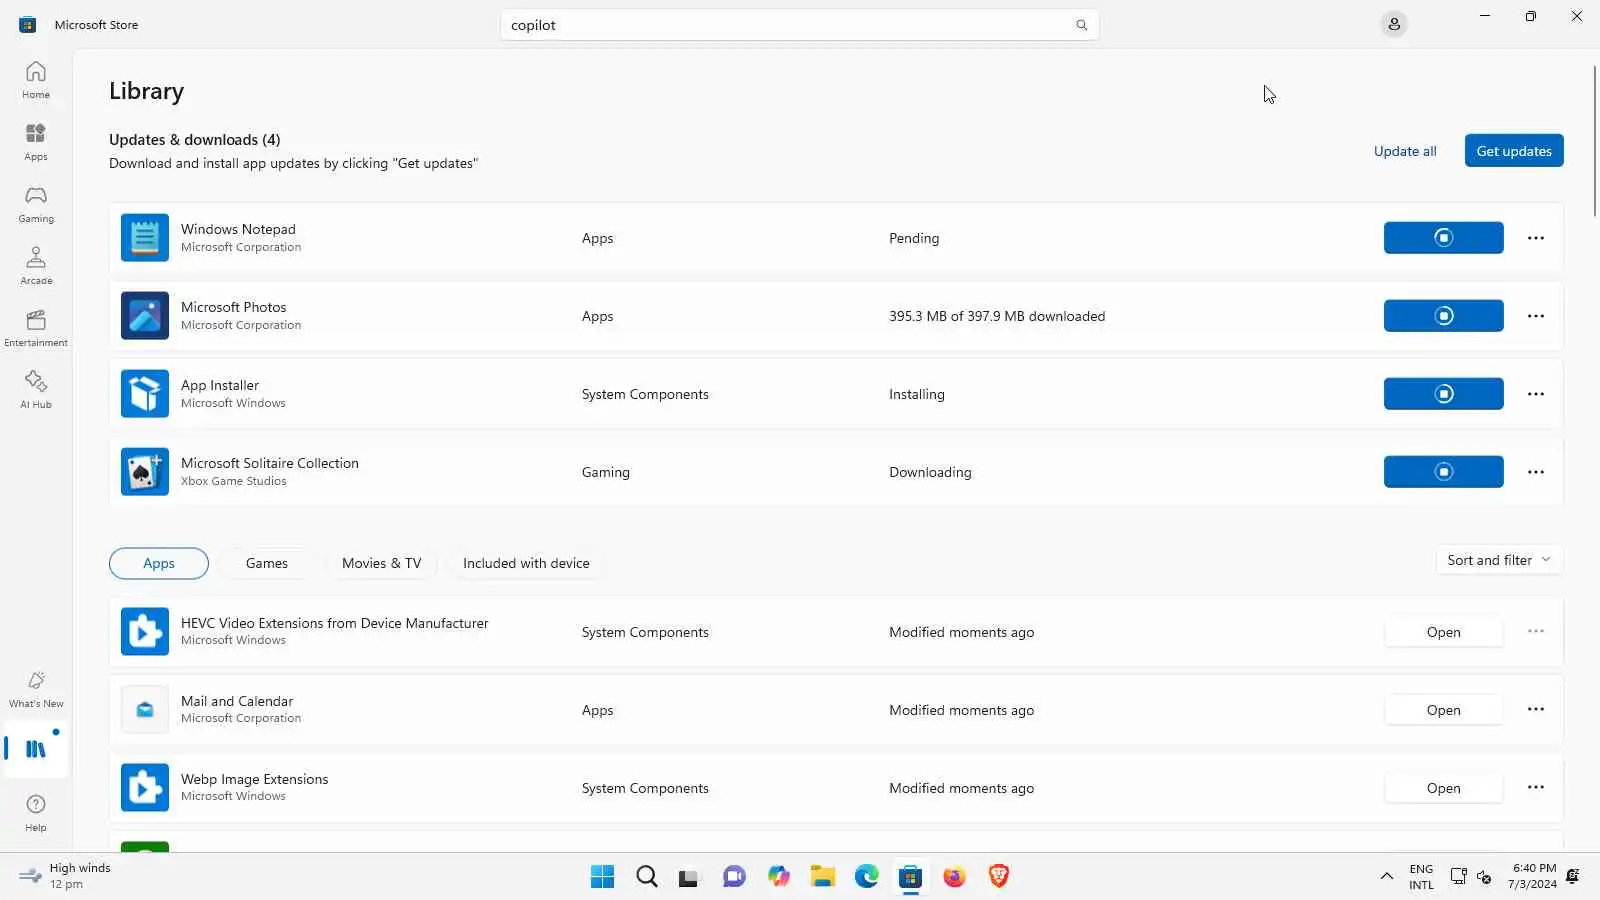Stop the App Installer installation
1600x900 pixels.
pos(1443,394)
